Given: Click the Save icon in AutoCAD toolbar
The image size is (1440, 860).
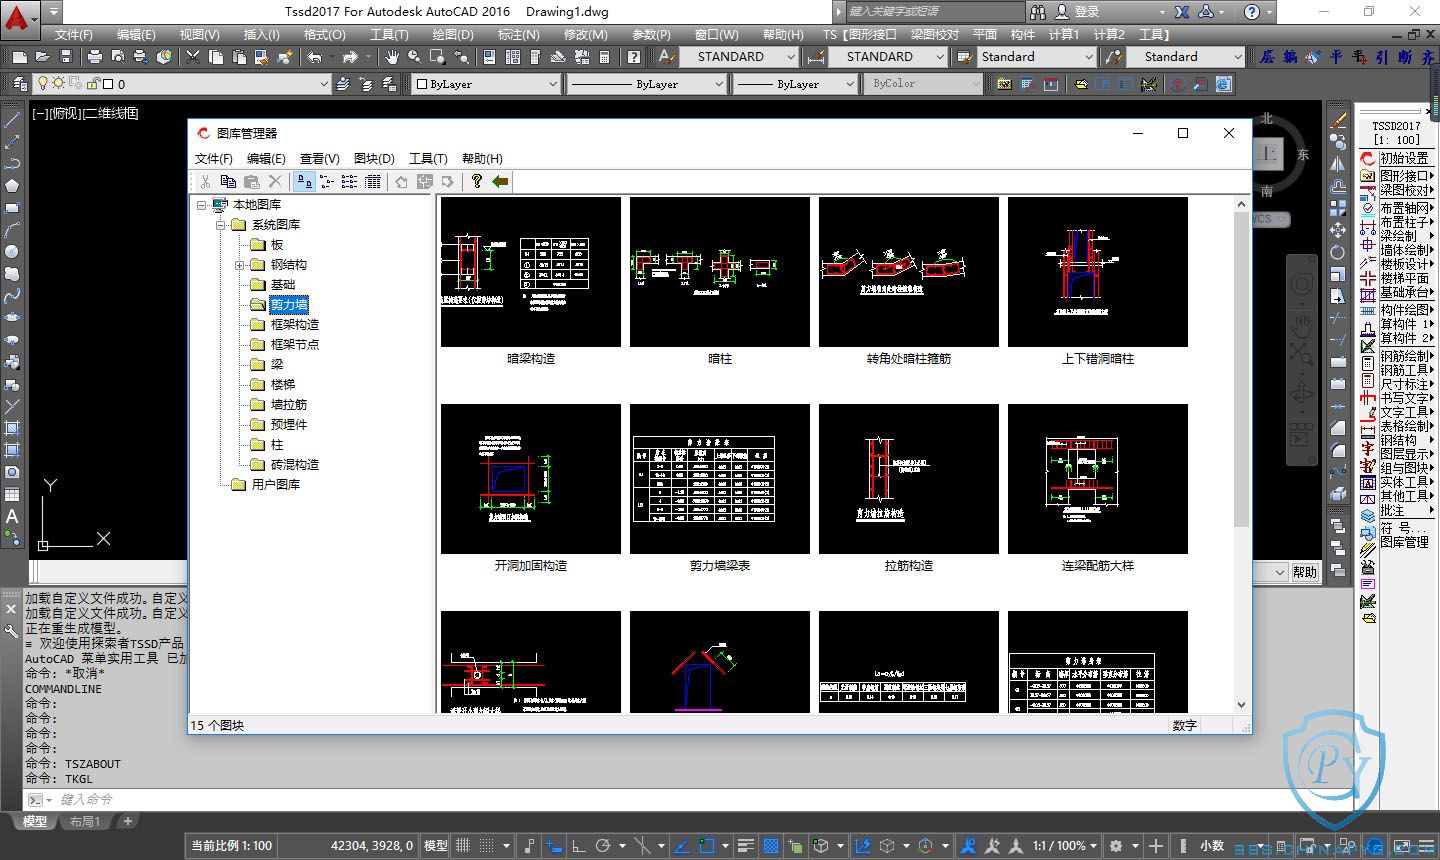Looking at the screenshot, I should (65, 57).
